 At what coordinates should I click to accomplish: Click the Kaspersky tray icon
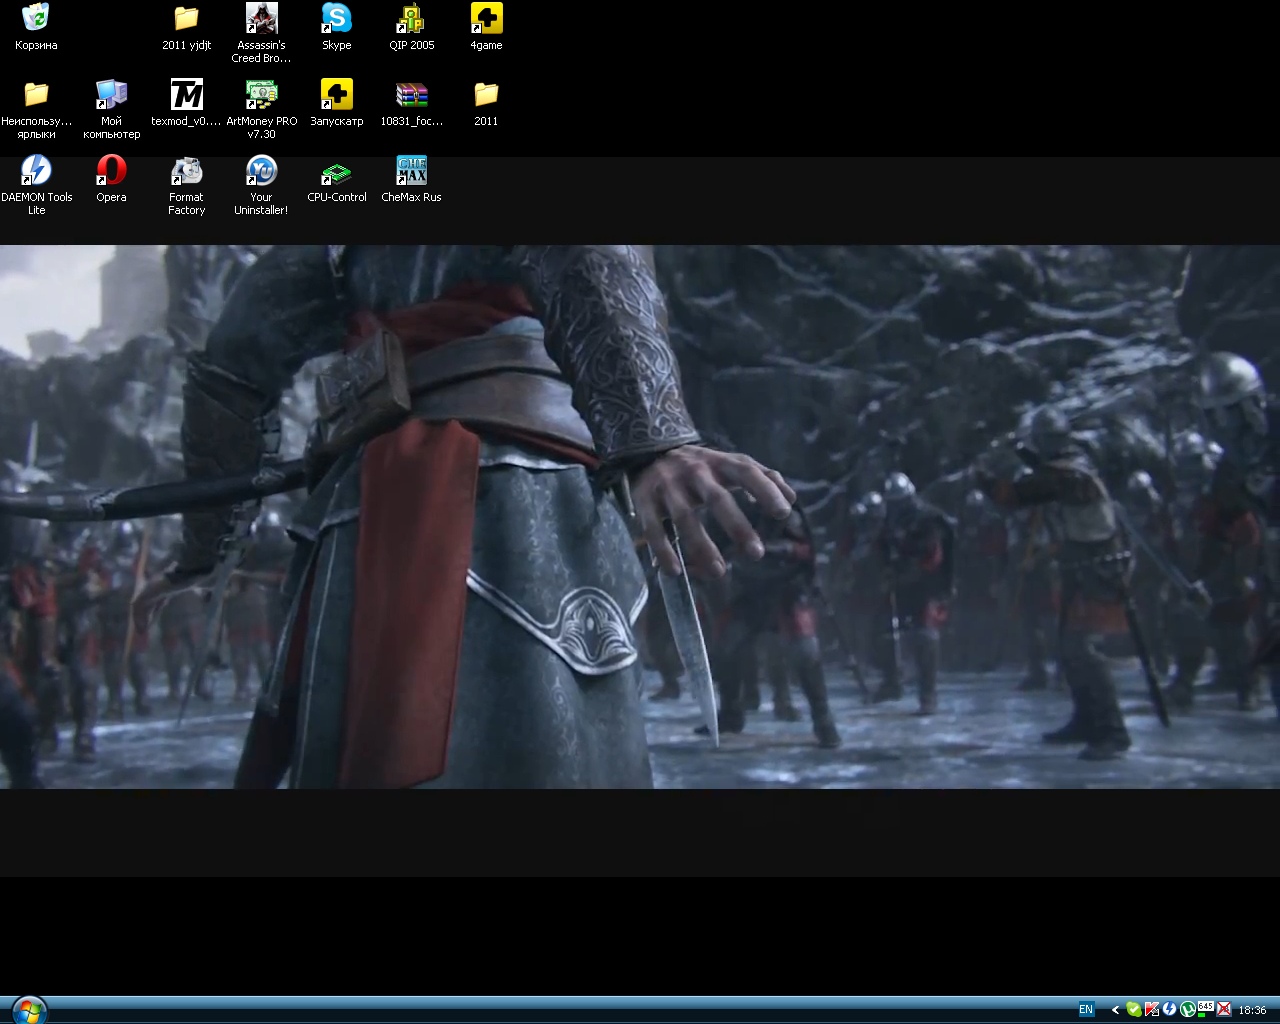[x=1152, y=1010]
